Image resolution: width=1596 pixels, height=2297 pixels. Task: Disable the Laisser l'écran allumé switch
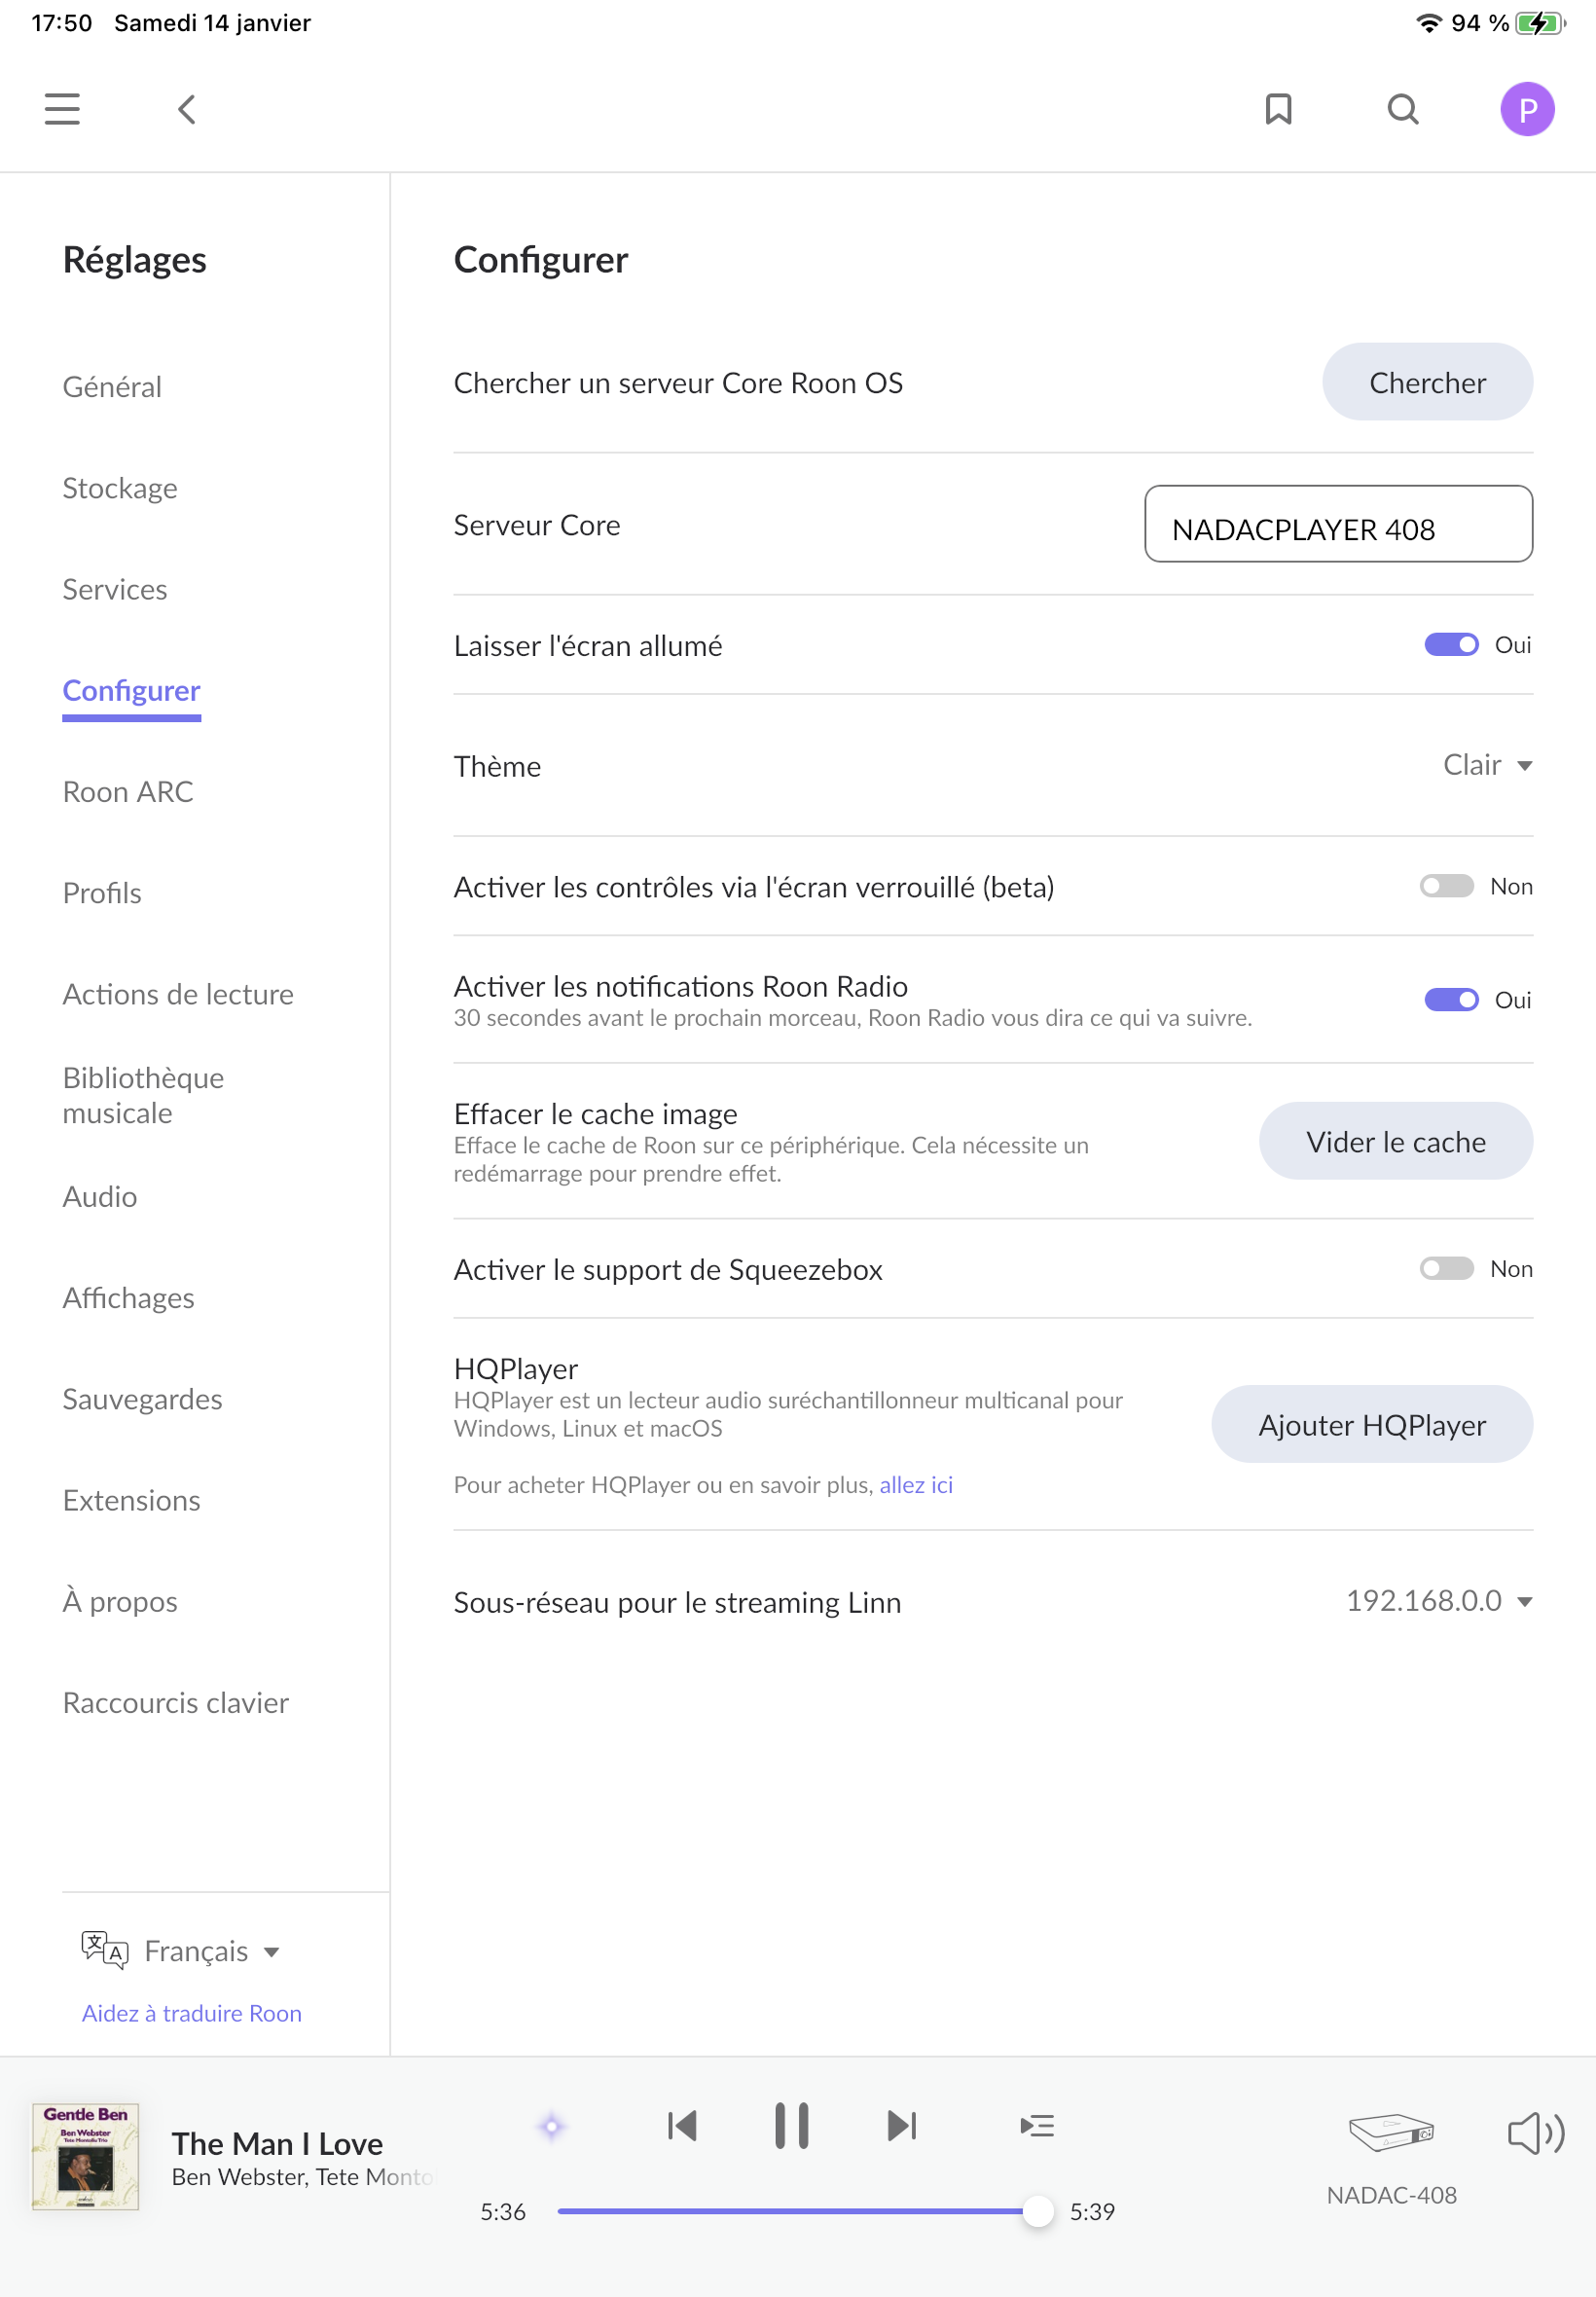[x=1450, y=645]
